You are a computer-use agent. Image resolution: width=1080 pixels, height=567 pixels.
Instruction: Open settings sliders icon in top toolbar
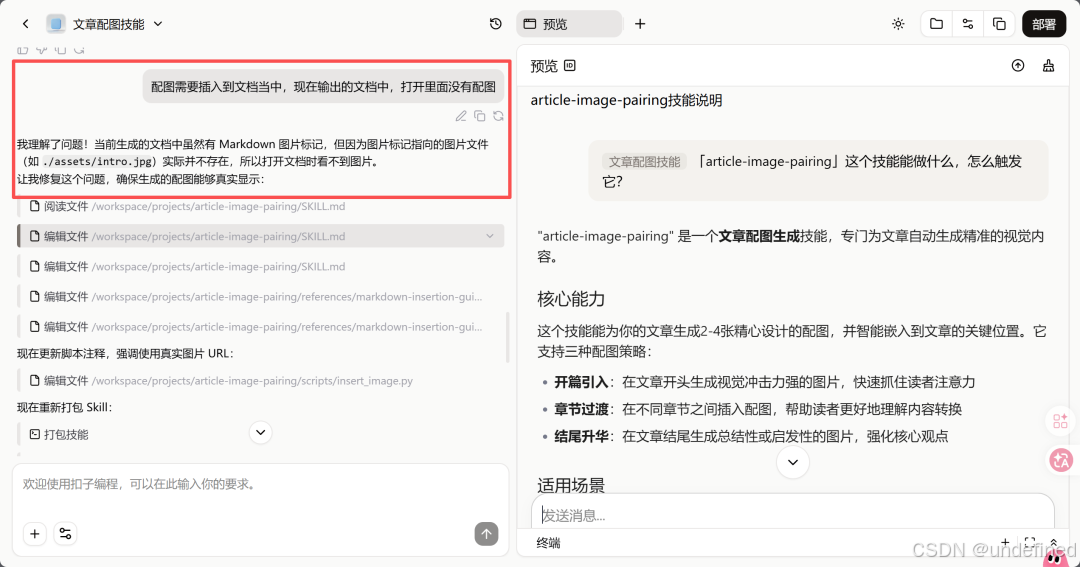(968, 24)
